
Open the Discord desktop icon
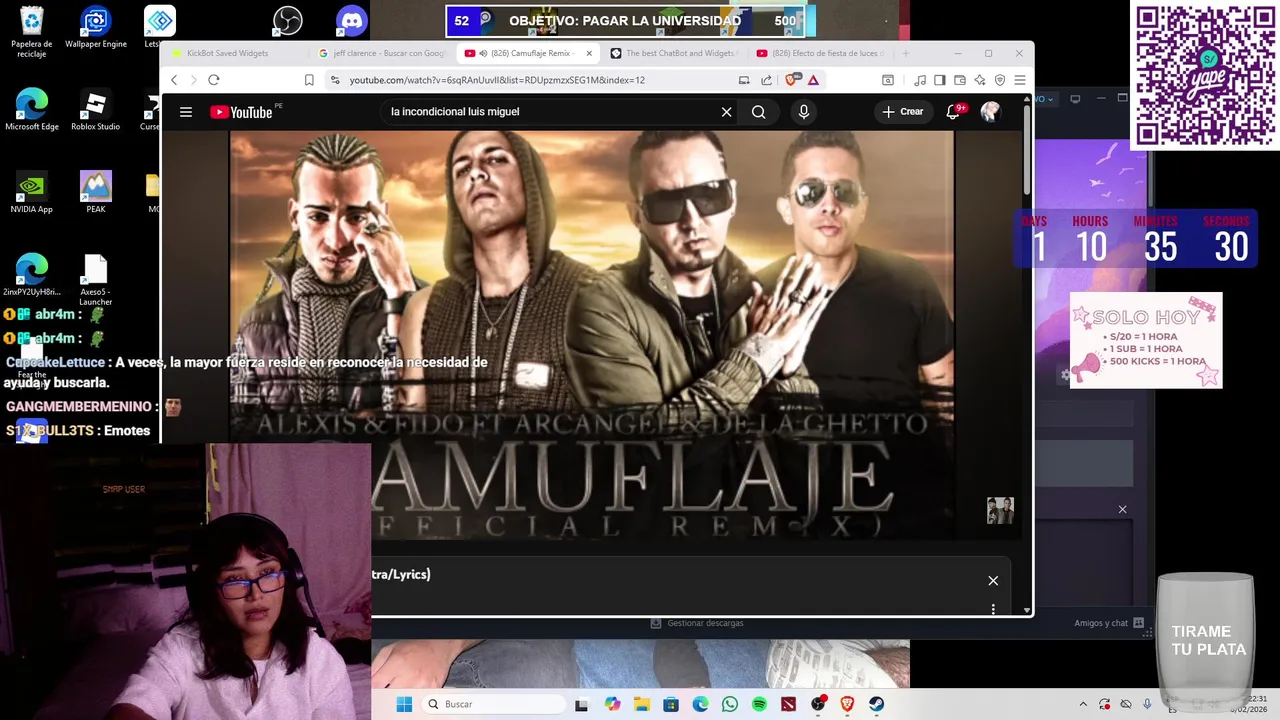(x=352, y=21)
